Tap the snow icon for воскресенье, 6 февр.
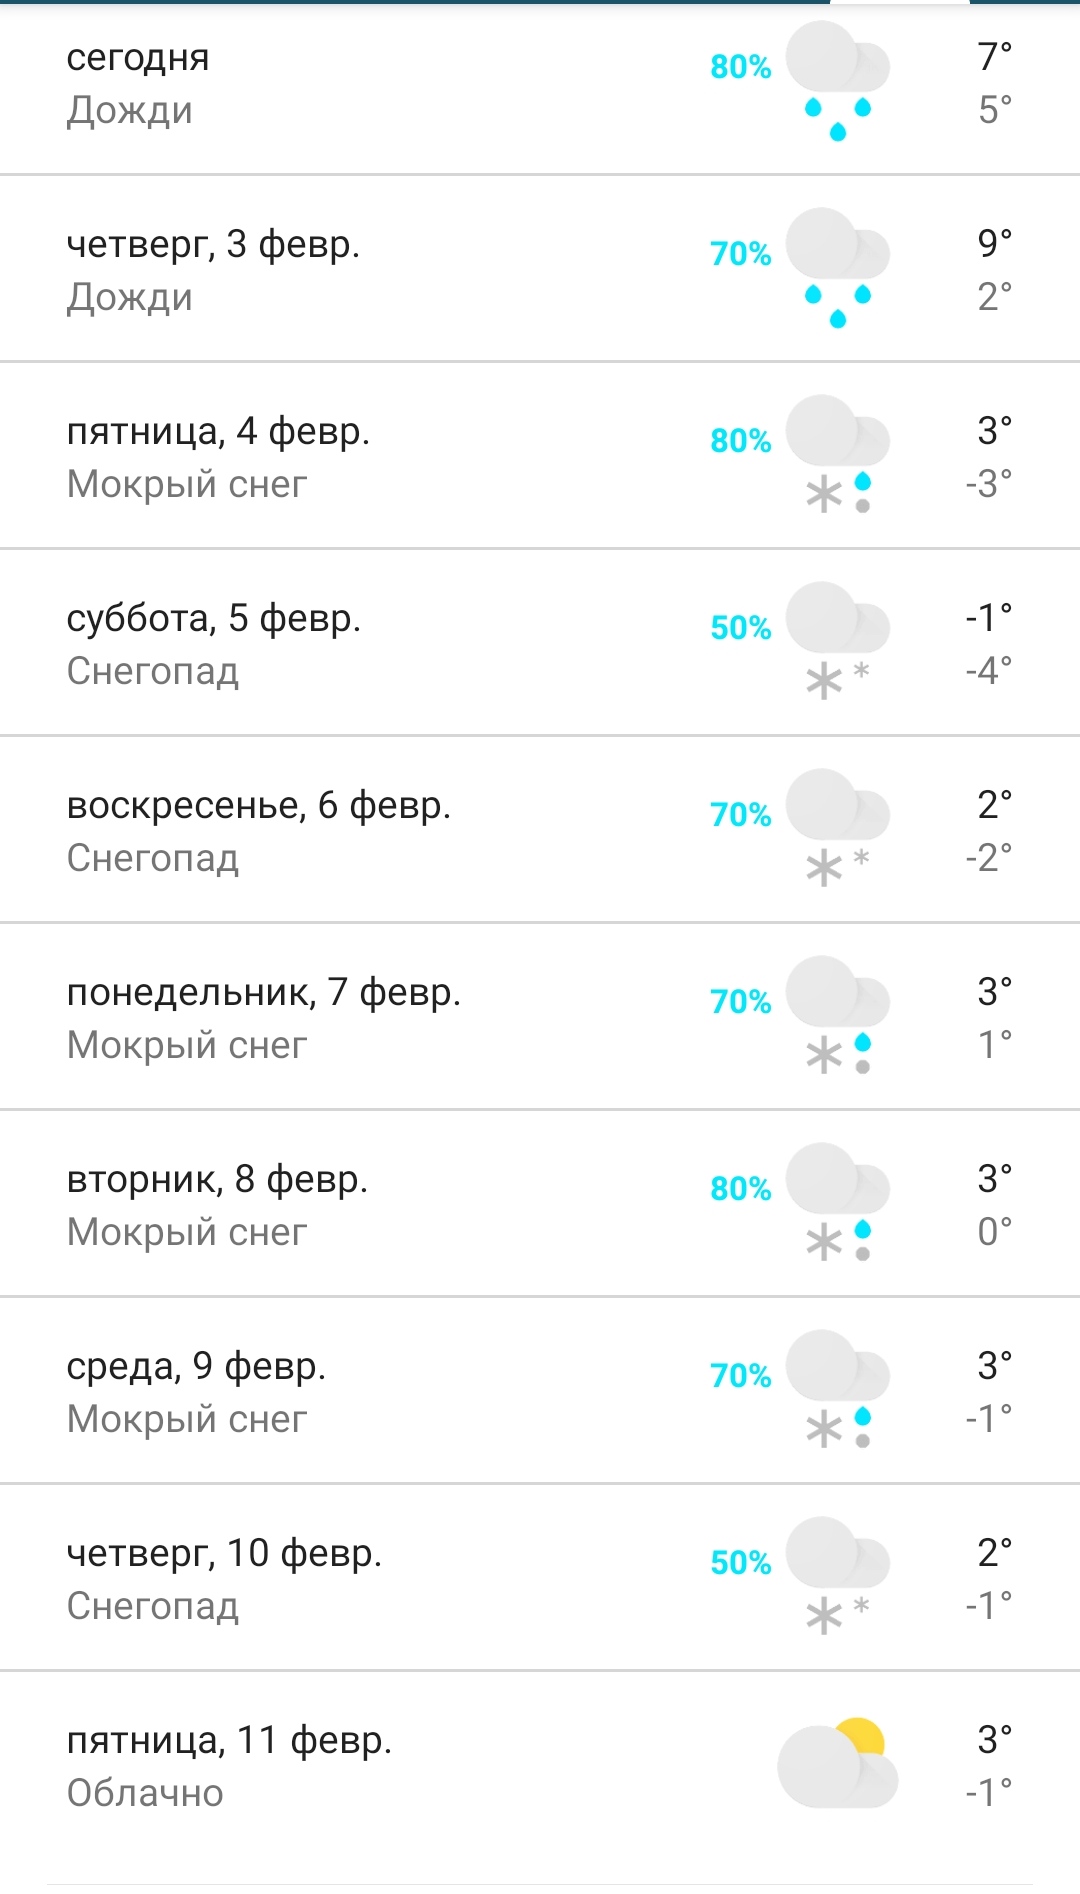Viewport: 1080px width, 1894px height. click(x=837, y=828)
